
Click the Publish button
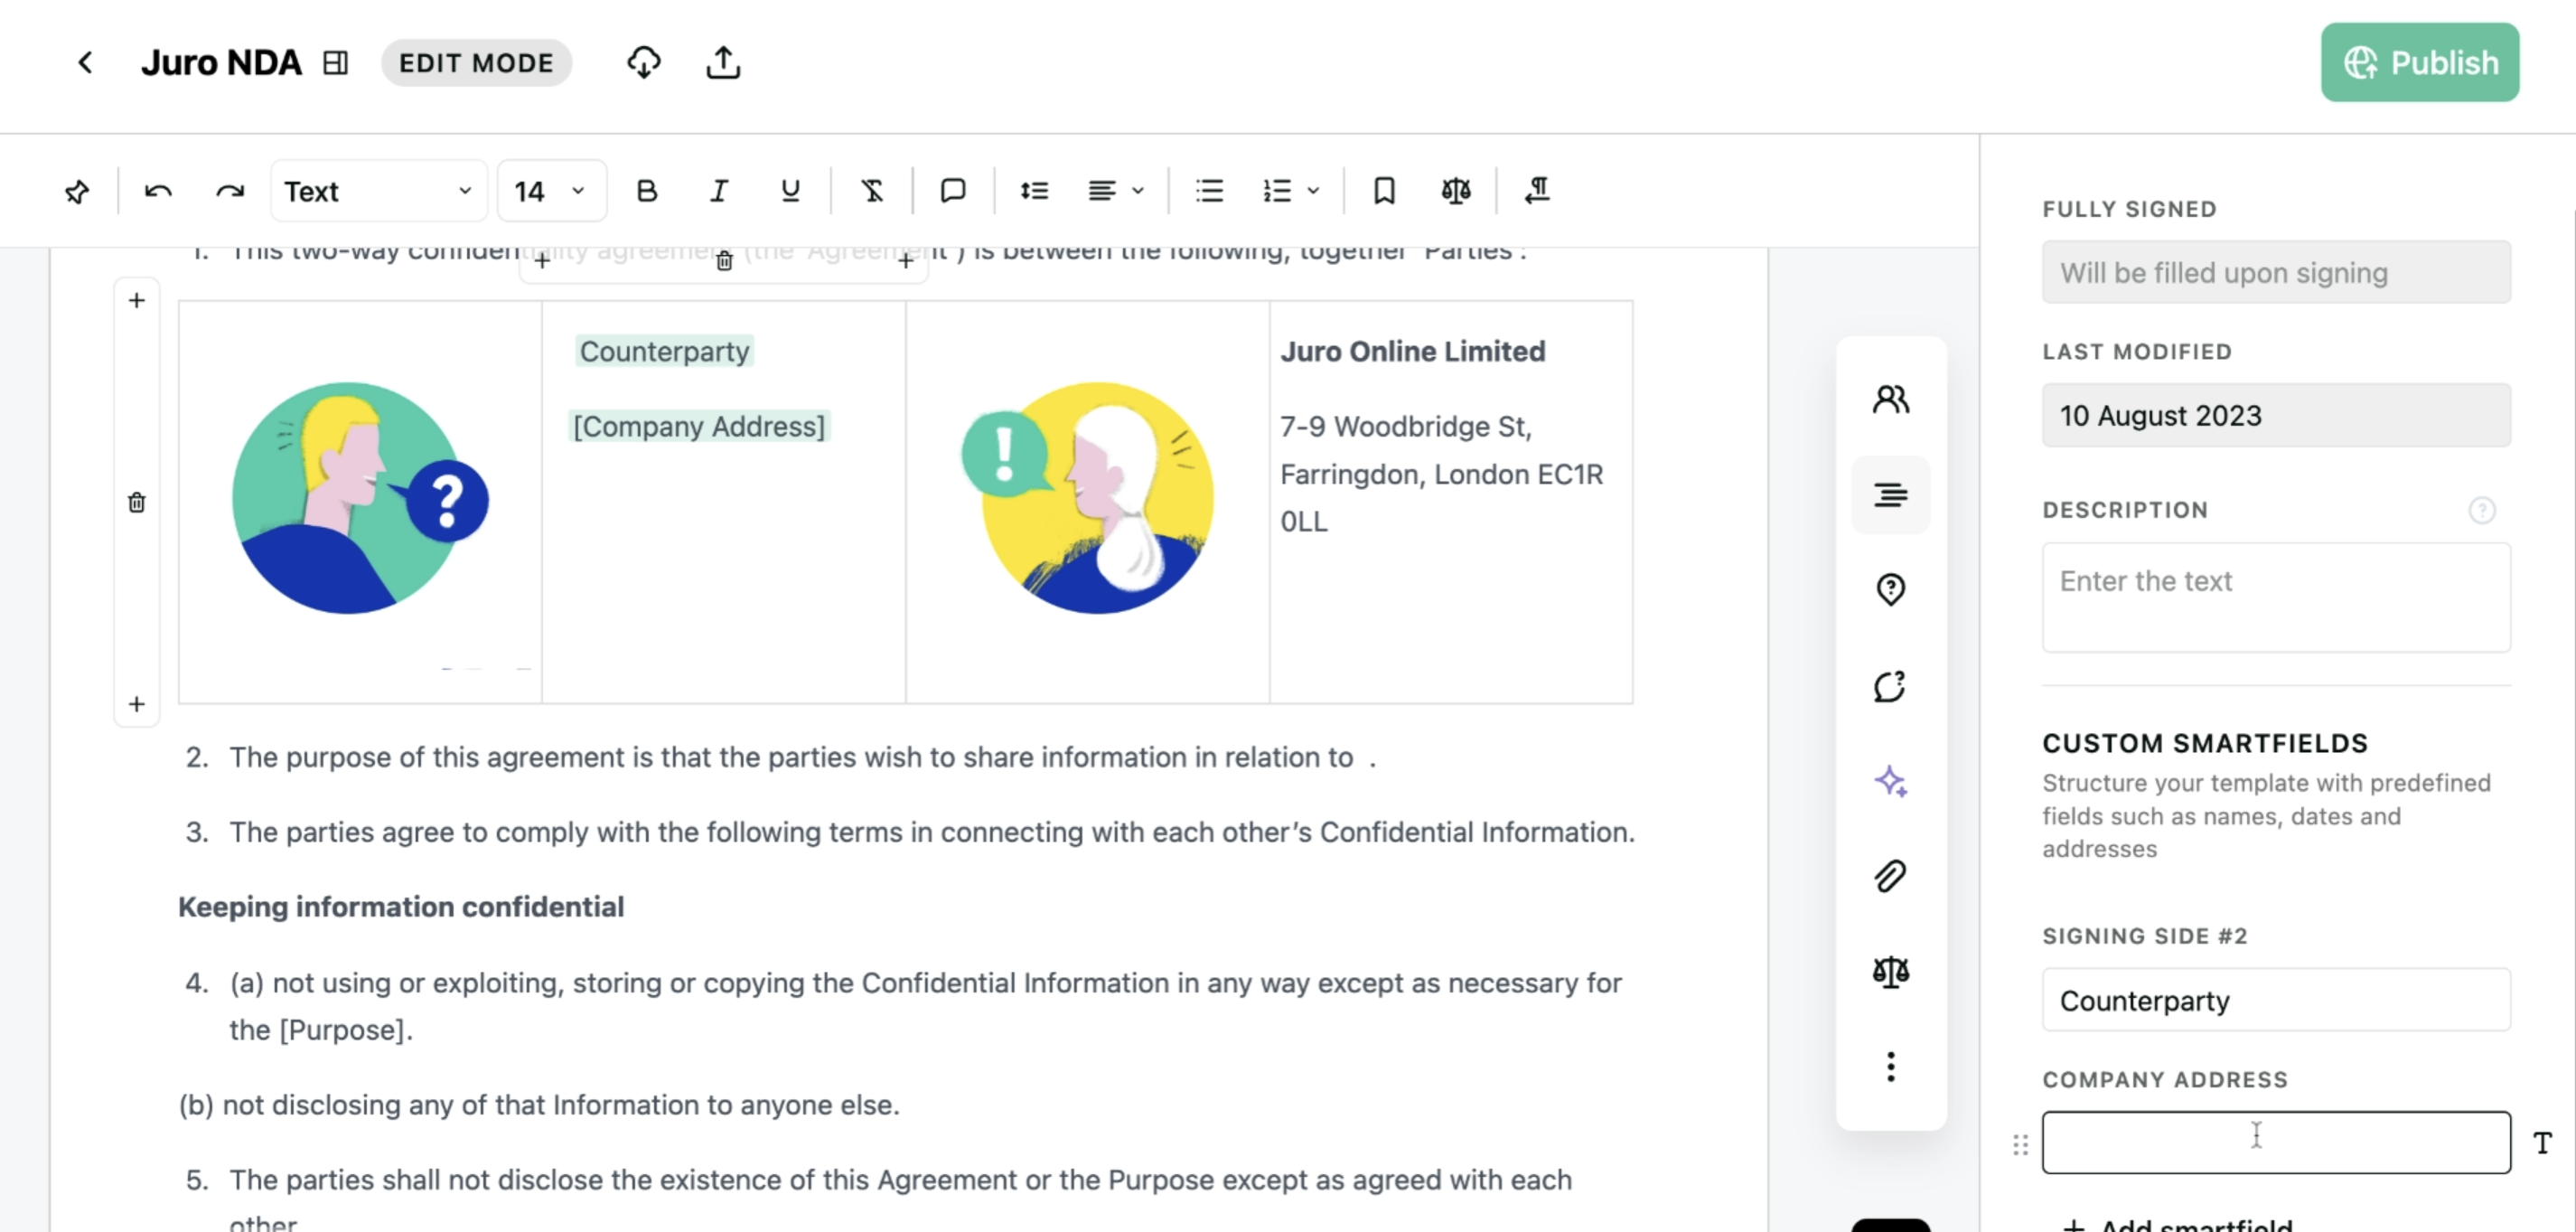(x=2419, y=62)
